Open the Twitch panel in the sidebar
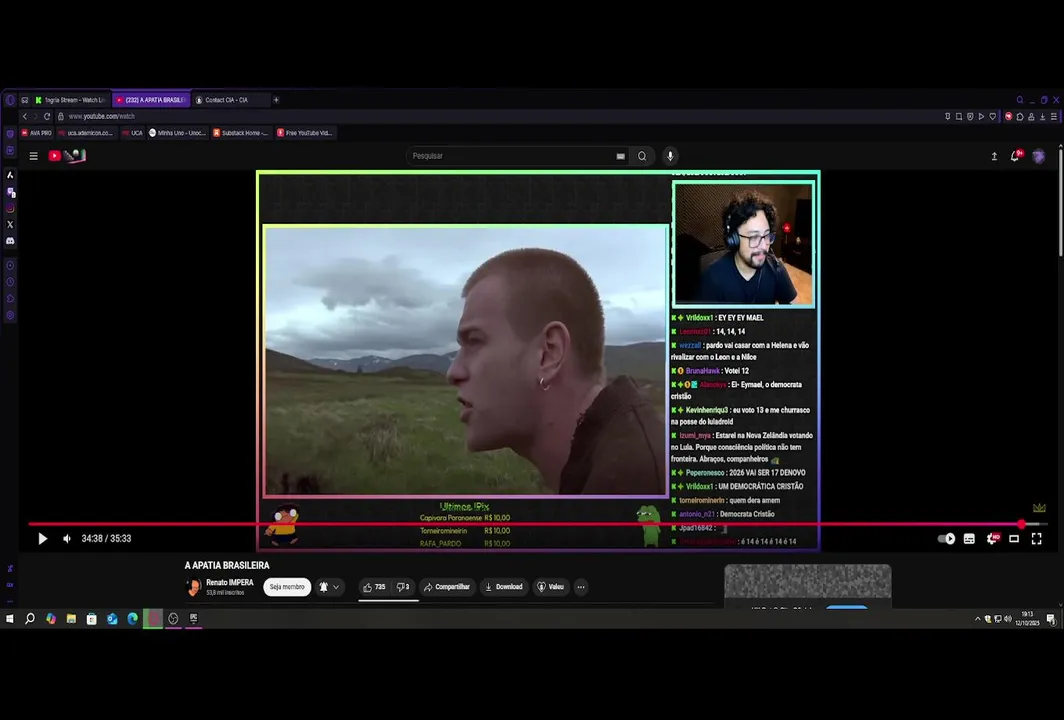1064x720 pixels. click(x=10, y=192)
